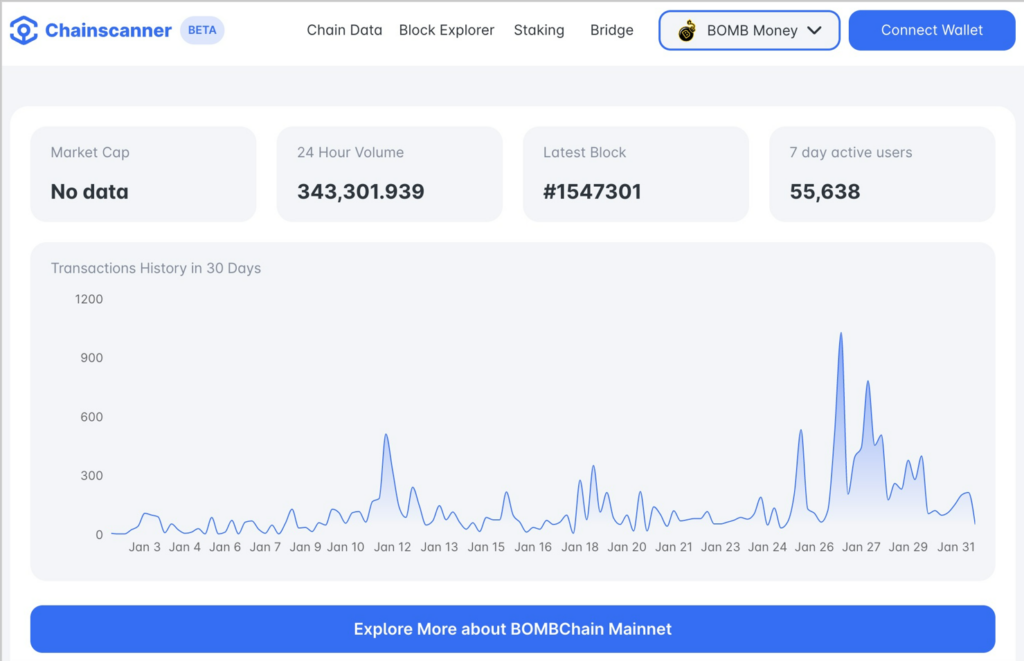This screenshot has height=661, width=1024.
Task: Open the Staking page
Action: (x=538, y=30)
